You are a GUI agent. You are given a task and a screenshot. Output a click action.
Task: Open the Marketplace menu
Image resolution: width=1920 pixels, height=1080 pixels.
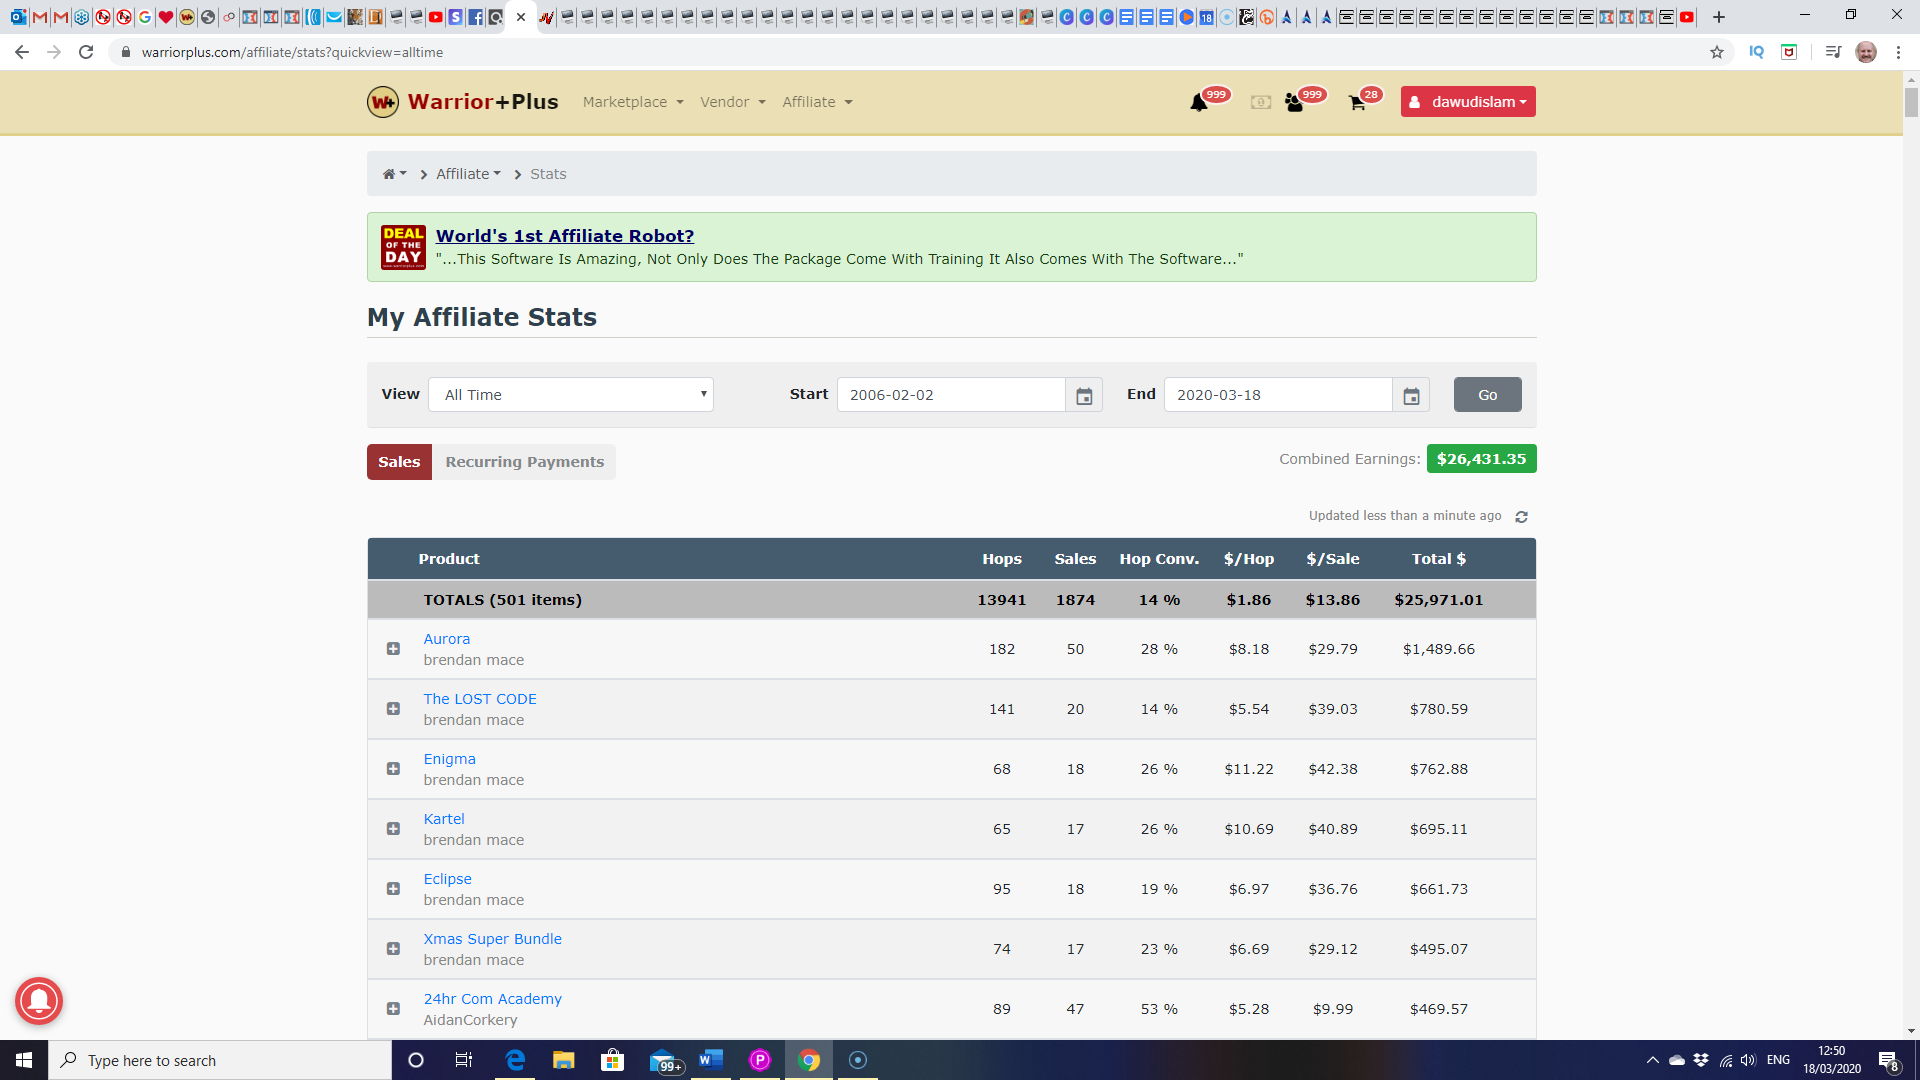coord(633,102)
